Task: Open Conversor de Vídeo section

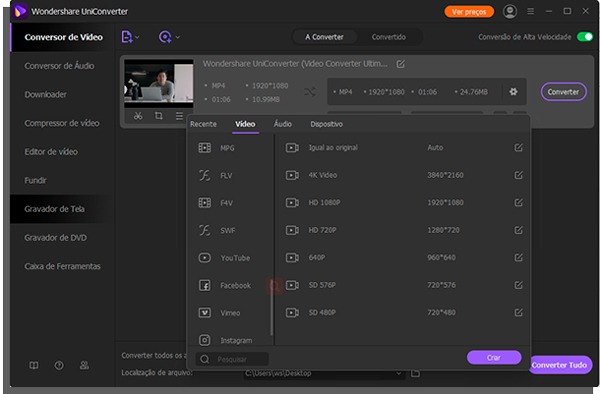Action: pos(63,37)
